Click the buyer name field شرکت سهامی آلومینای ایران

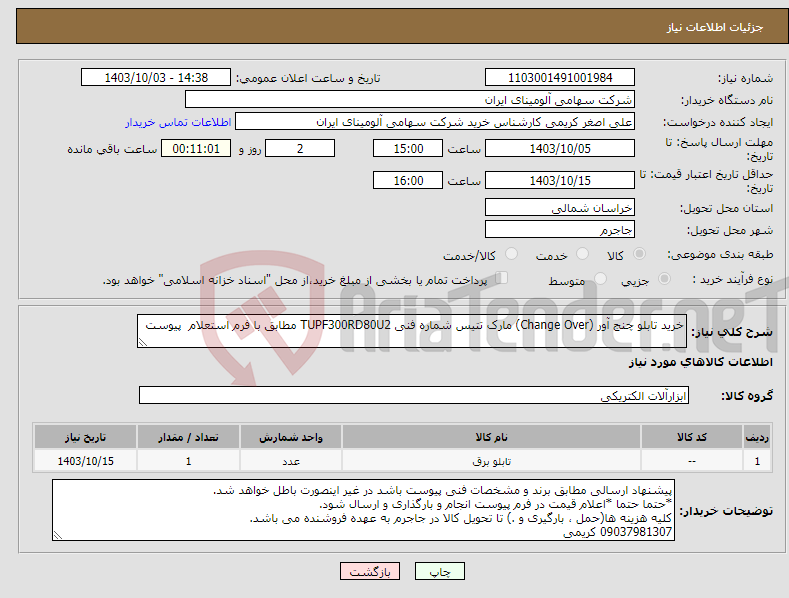click(410, 100)
